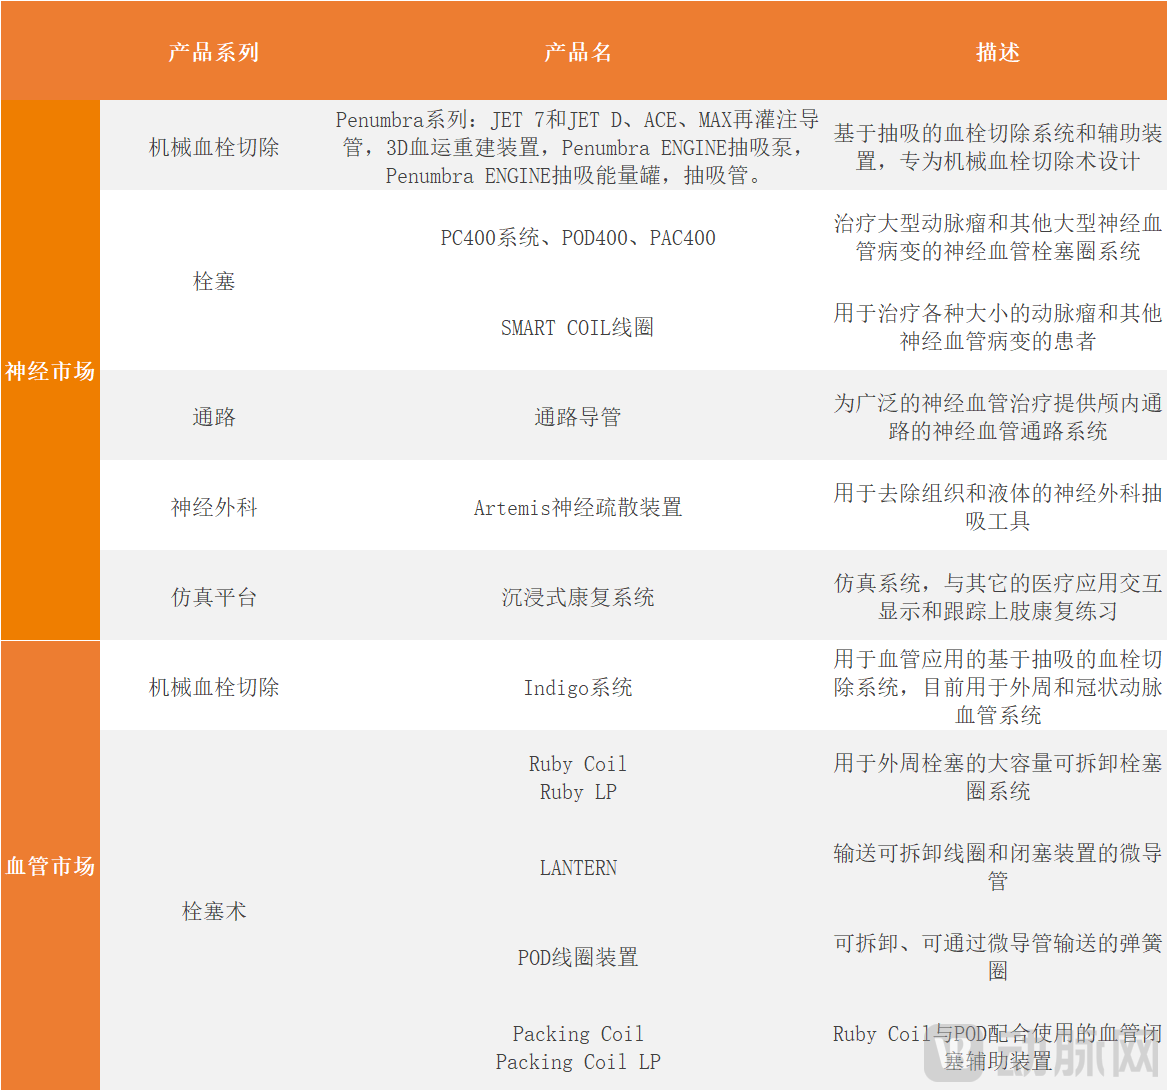Screen dimensions: 1168x1092
Task: Select the 沉浸式康复系统 product cell
Action: (578, 597)
